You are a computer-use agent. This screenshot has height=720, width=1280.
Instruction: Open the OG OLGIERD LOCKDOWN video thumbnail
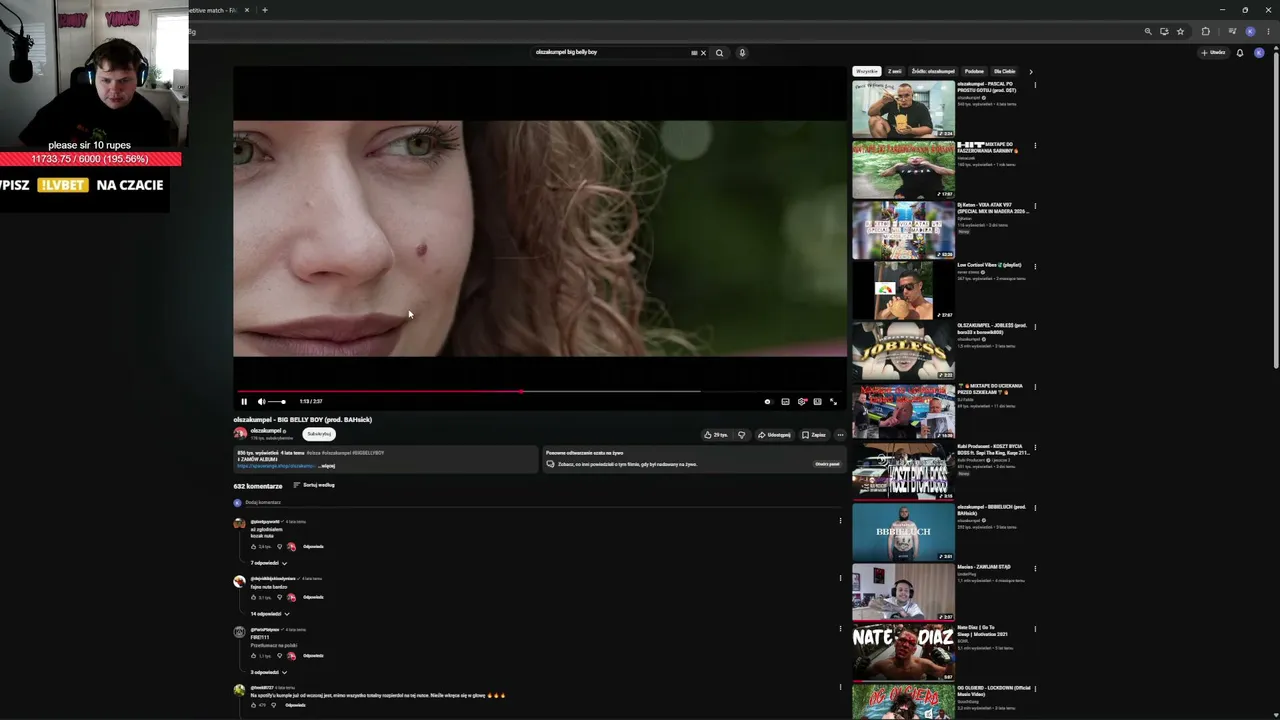(903, 701)
